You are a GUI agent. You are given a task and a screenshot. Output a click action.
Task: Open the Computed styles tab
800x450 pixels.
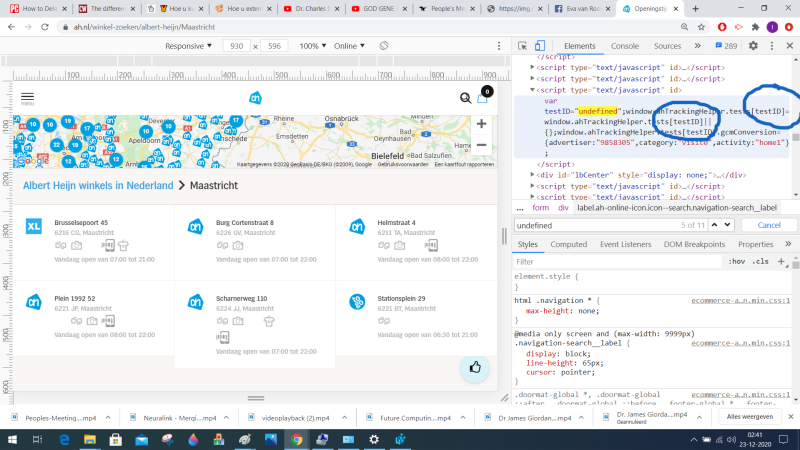coord(568,244)
